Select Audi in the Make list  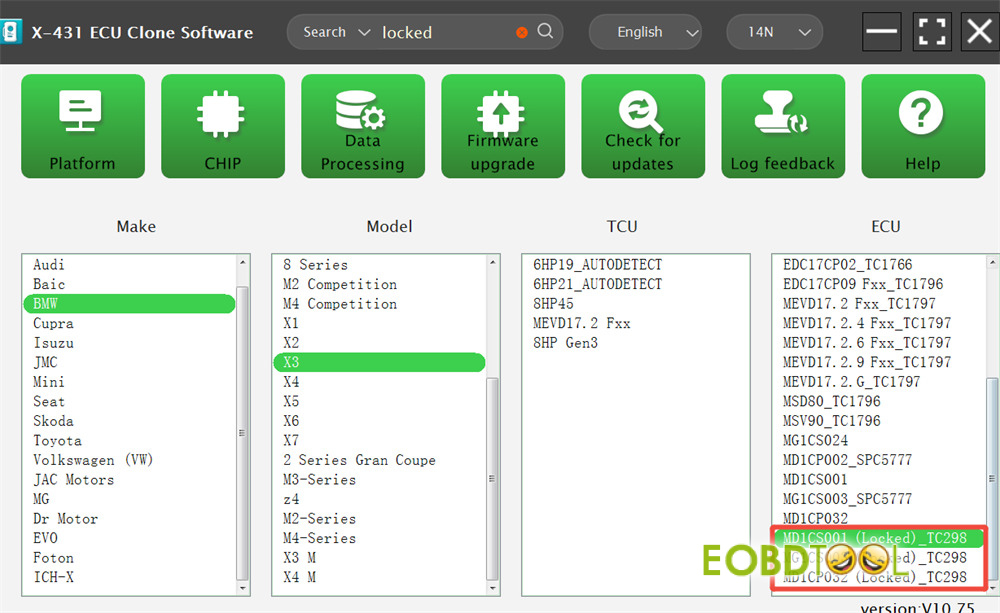(49, 265)
